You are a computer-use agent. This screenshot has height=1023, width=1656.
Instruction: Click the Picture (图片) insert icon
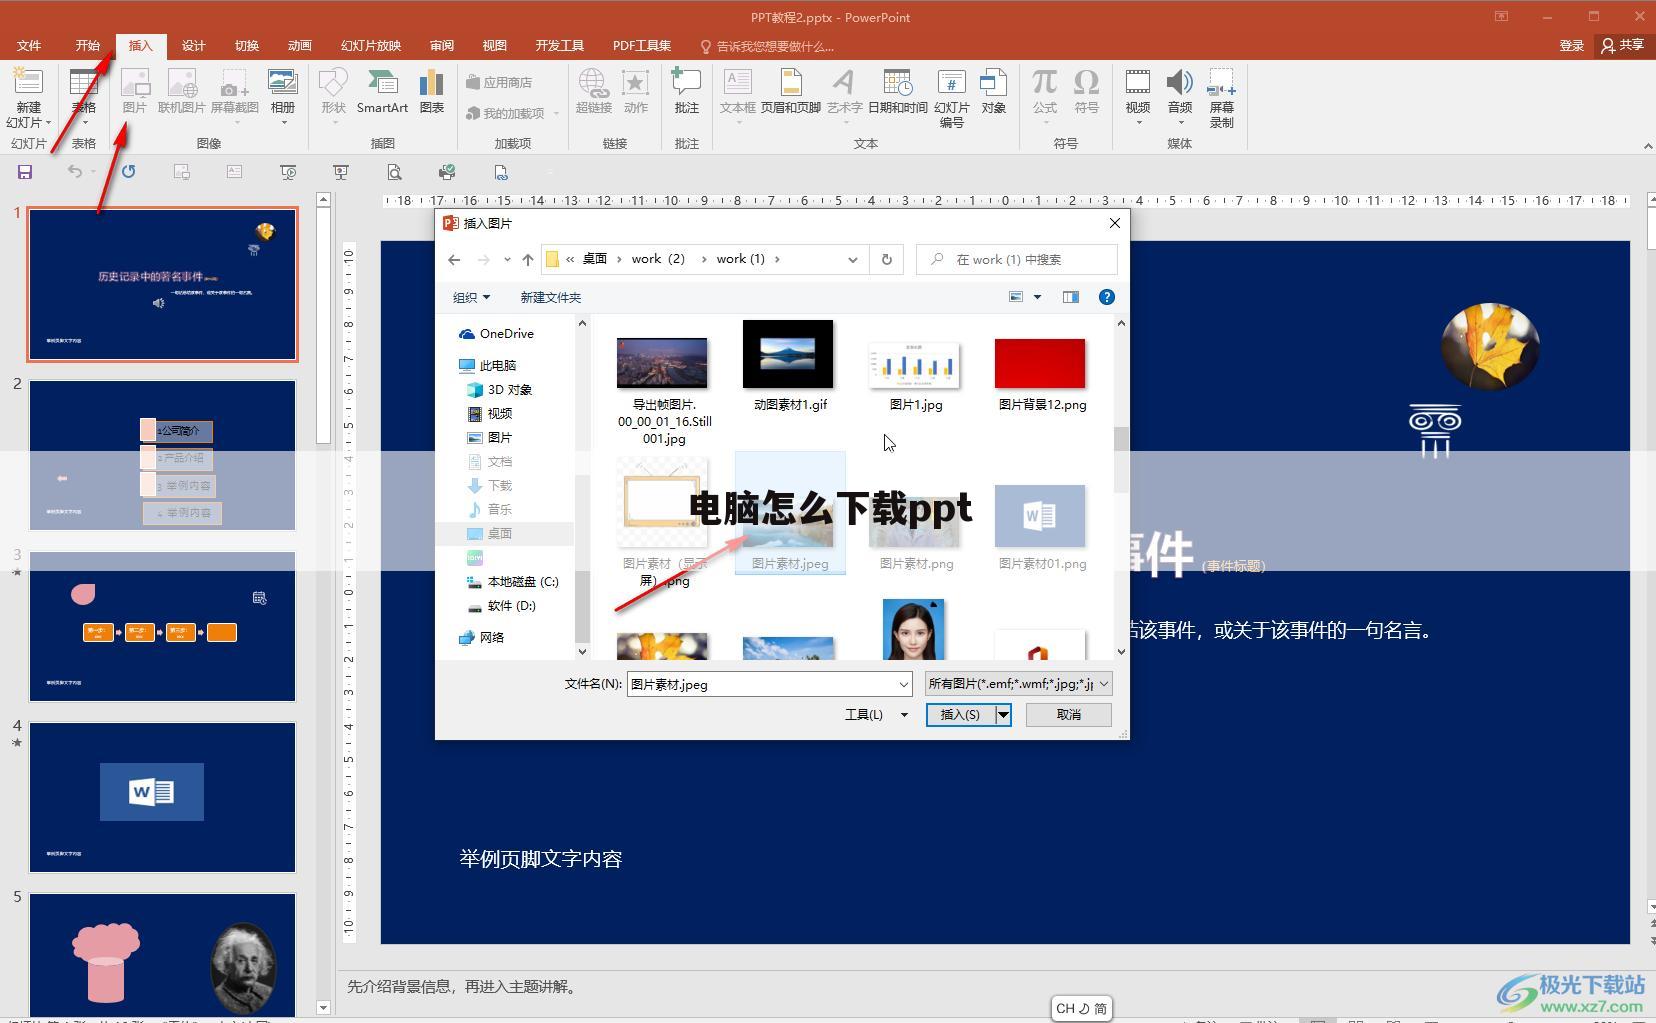[x=134, y=92]
